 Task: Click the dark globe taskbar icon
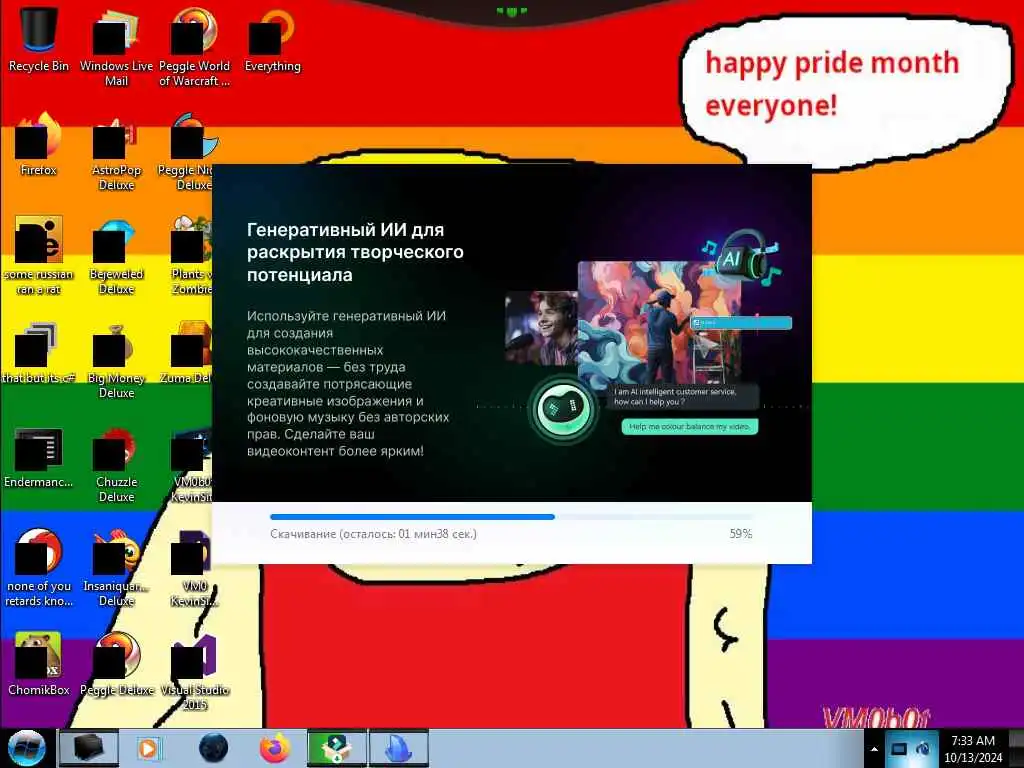coord(214,748)
